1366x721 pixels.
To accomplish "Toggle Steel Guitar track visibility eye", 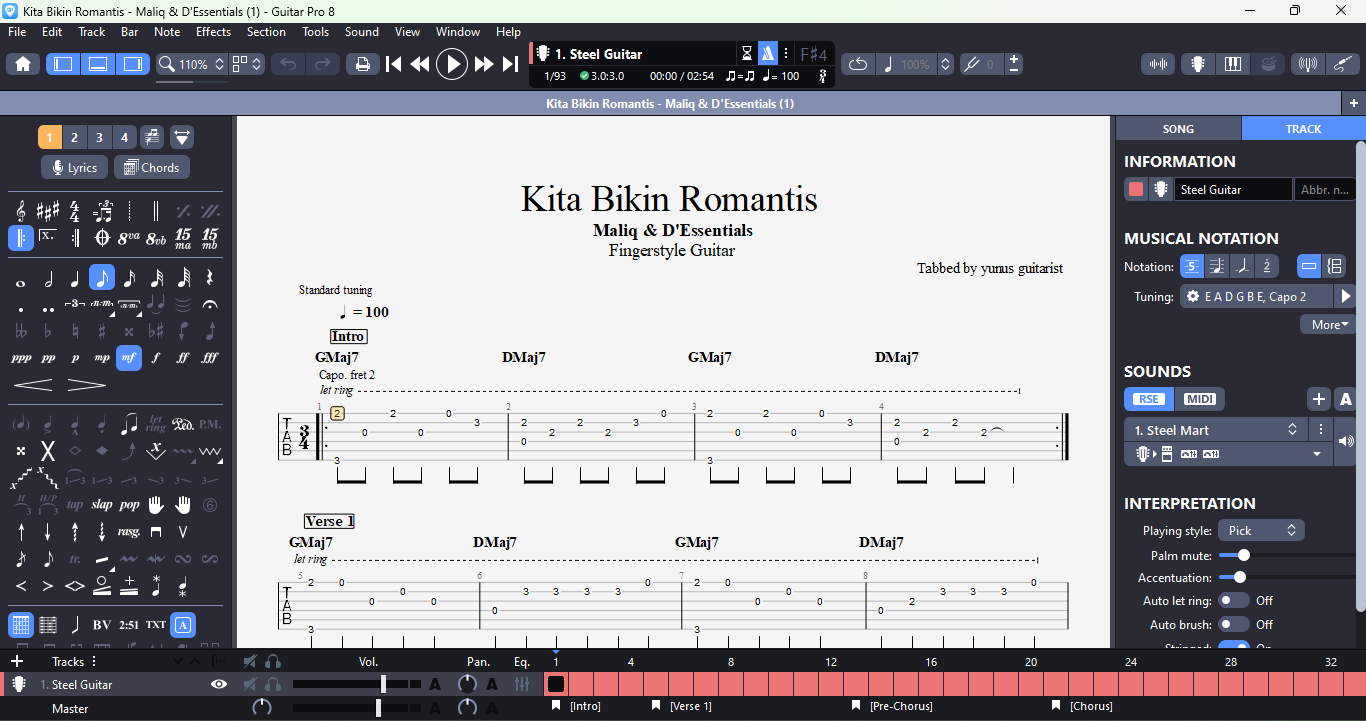I will [219, 685].
